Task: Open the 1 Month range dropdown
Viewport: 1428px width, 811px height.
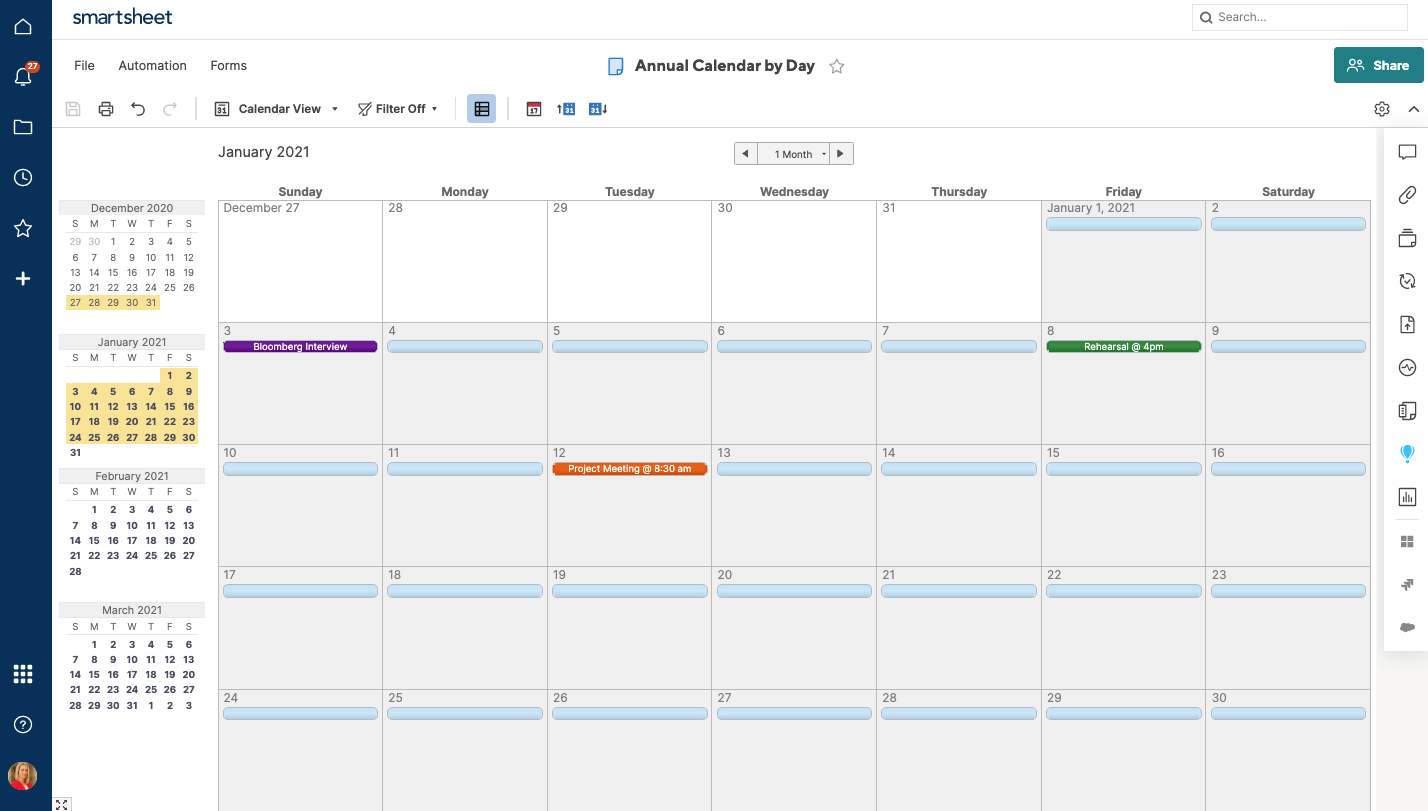Action: 796,154
